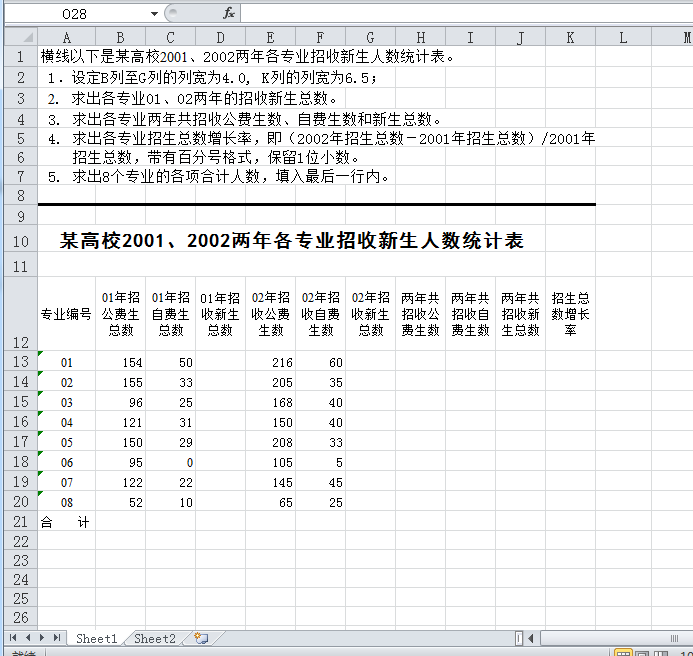Click the horizontal scrollbar track
Viewport: 693px width, 656px height.
click(616, 638)
